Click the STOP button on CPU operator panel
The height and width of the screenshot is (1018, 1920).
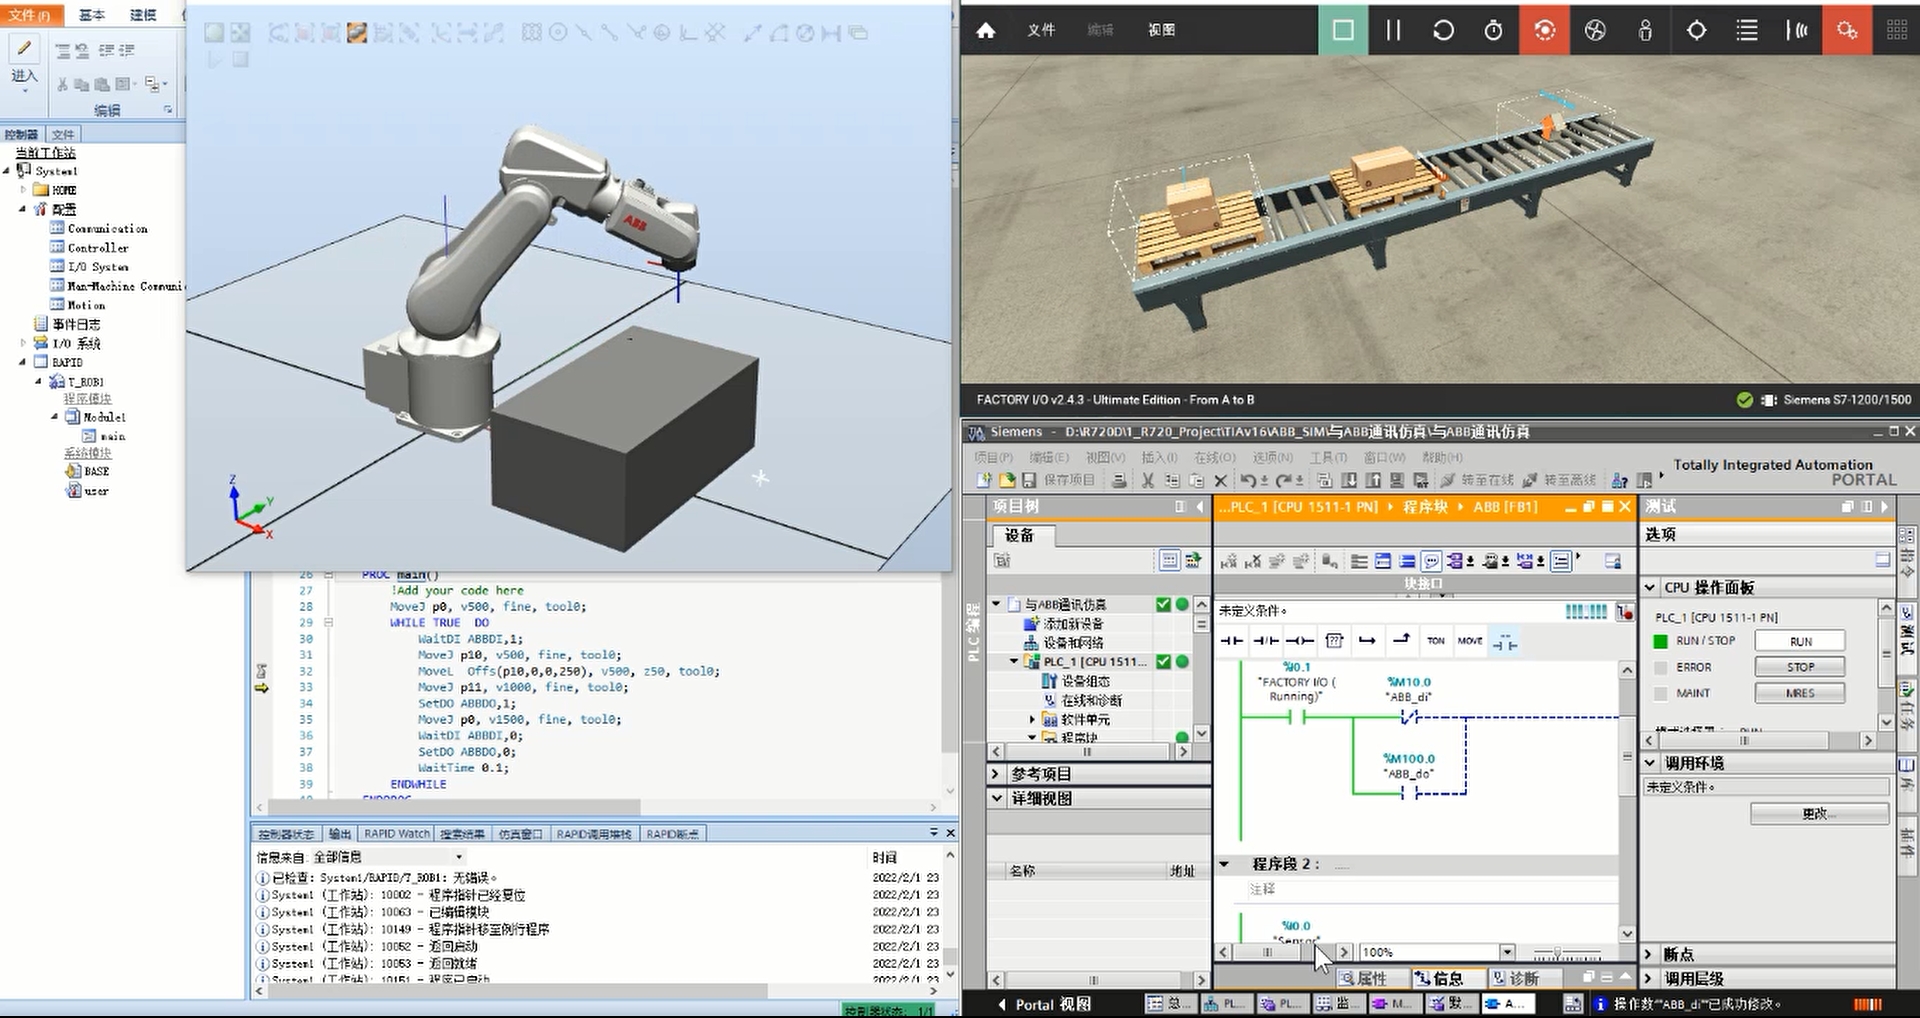click(1800, 667)
